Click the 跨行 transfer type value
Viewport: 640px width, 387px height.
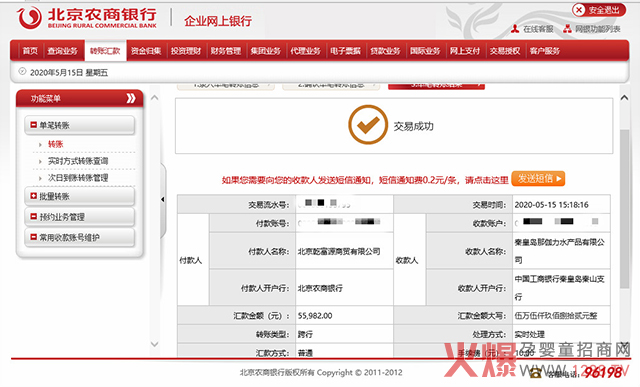coord(305,334)
